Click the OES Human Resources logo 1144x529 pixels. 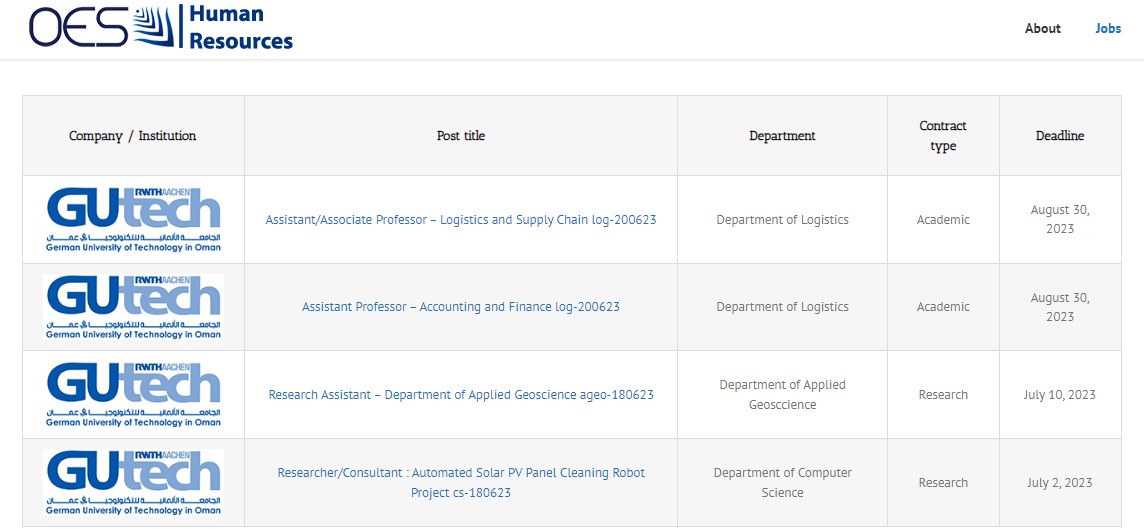coord(161,27)
